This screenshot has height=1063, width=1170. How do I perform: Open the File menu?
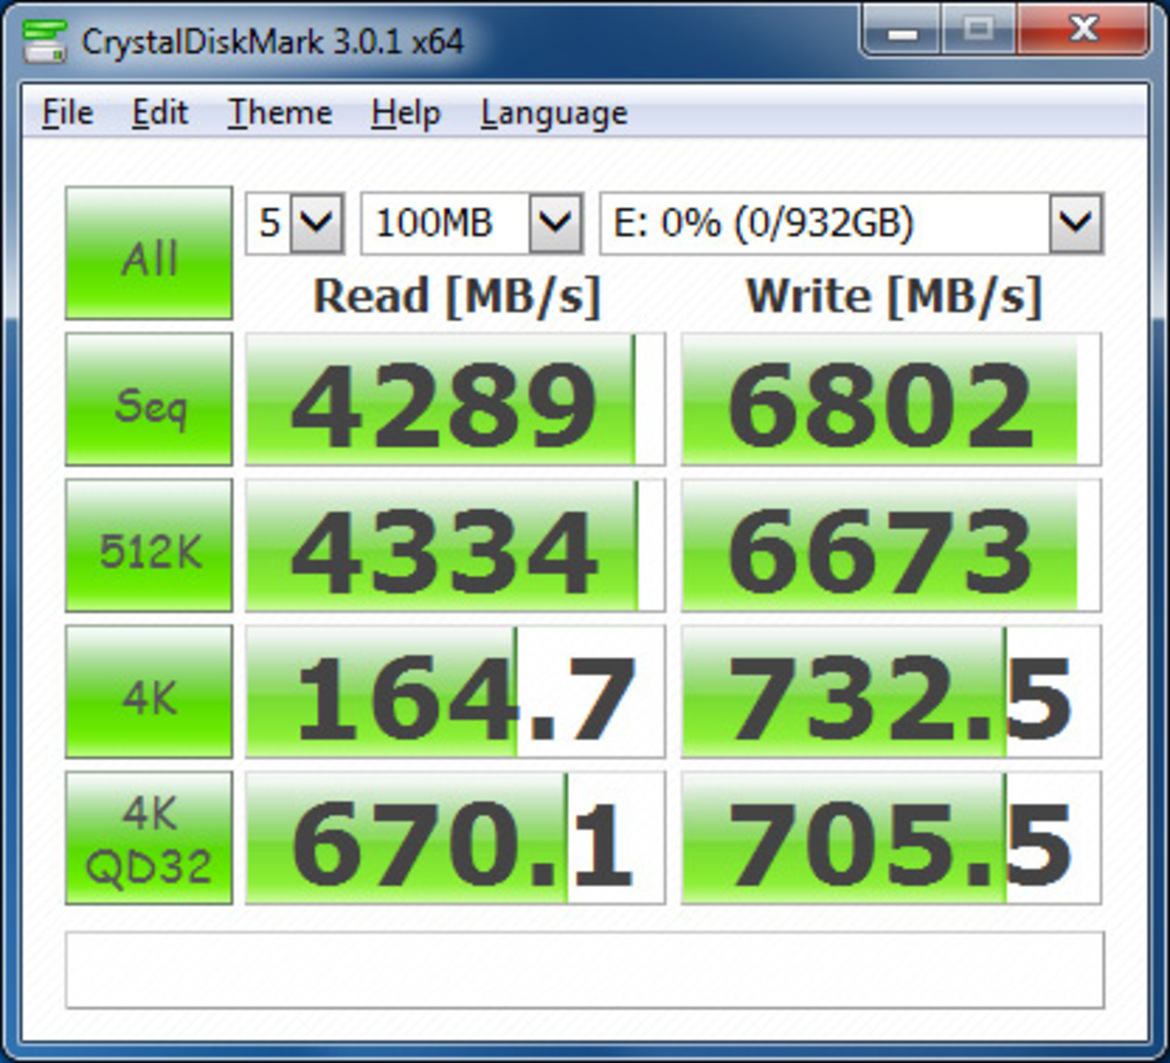point(68,113)
